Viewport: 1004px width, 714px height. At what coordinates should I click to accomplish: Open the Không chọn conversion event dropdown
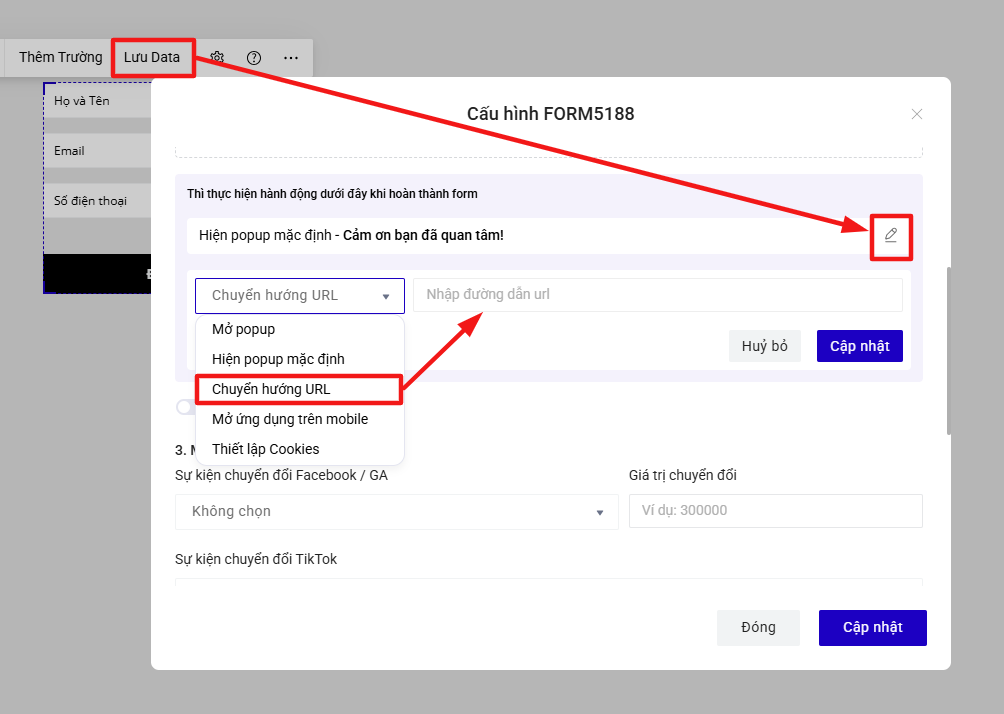pos(396,512)
